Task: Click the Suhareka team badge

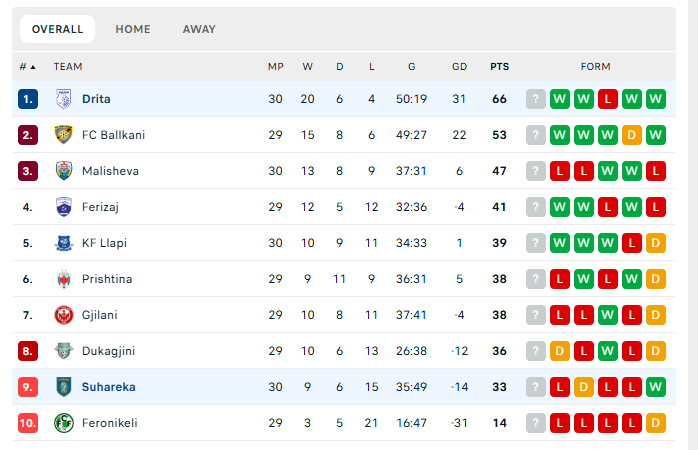Action: click(x=64, y=387)
